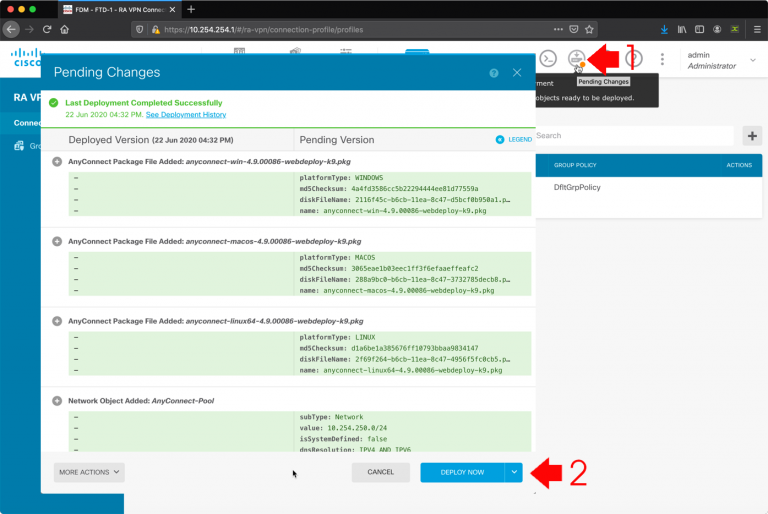Click the Actions column header
768x514 pixels.
tap(739, 165)
